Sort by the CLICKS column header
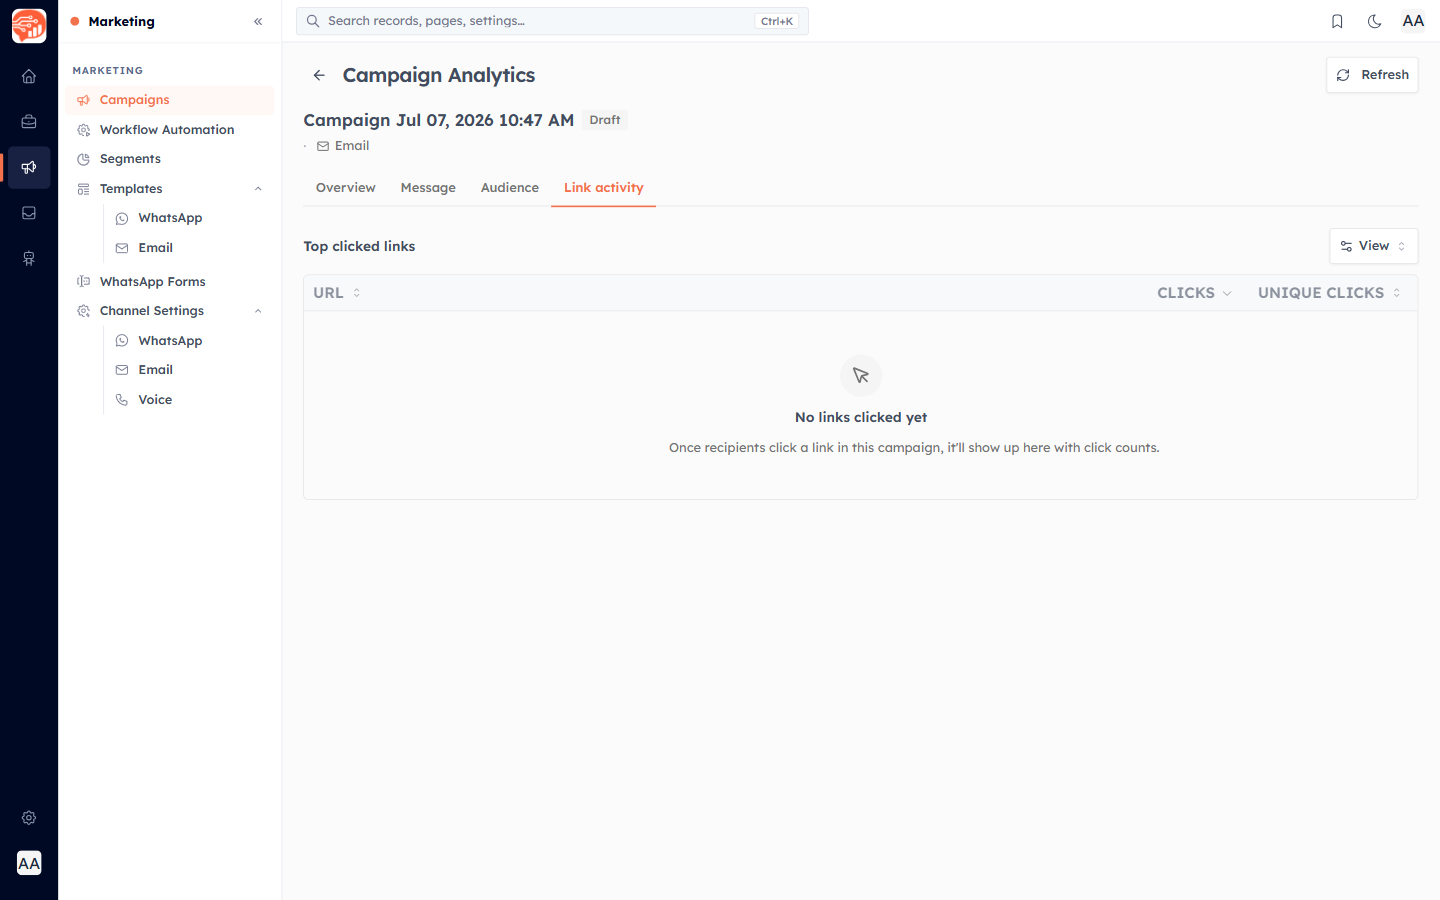This screenshot has width=1440, height=900. click(1194, 293)
